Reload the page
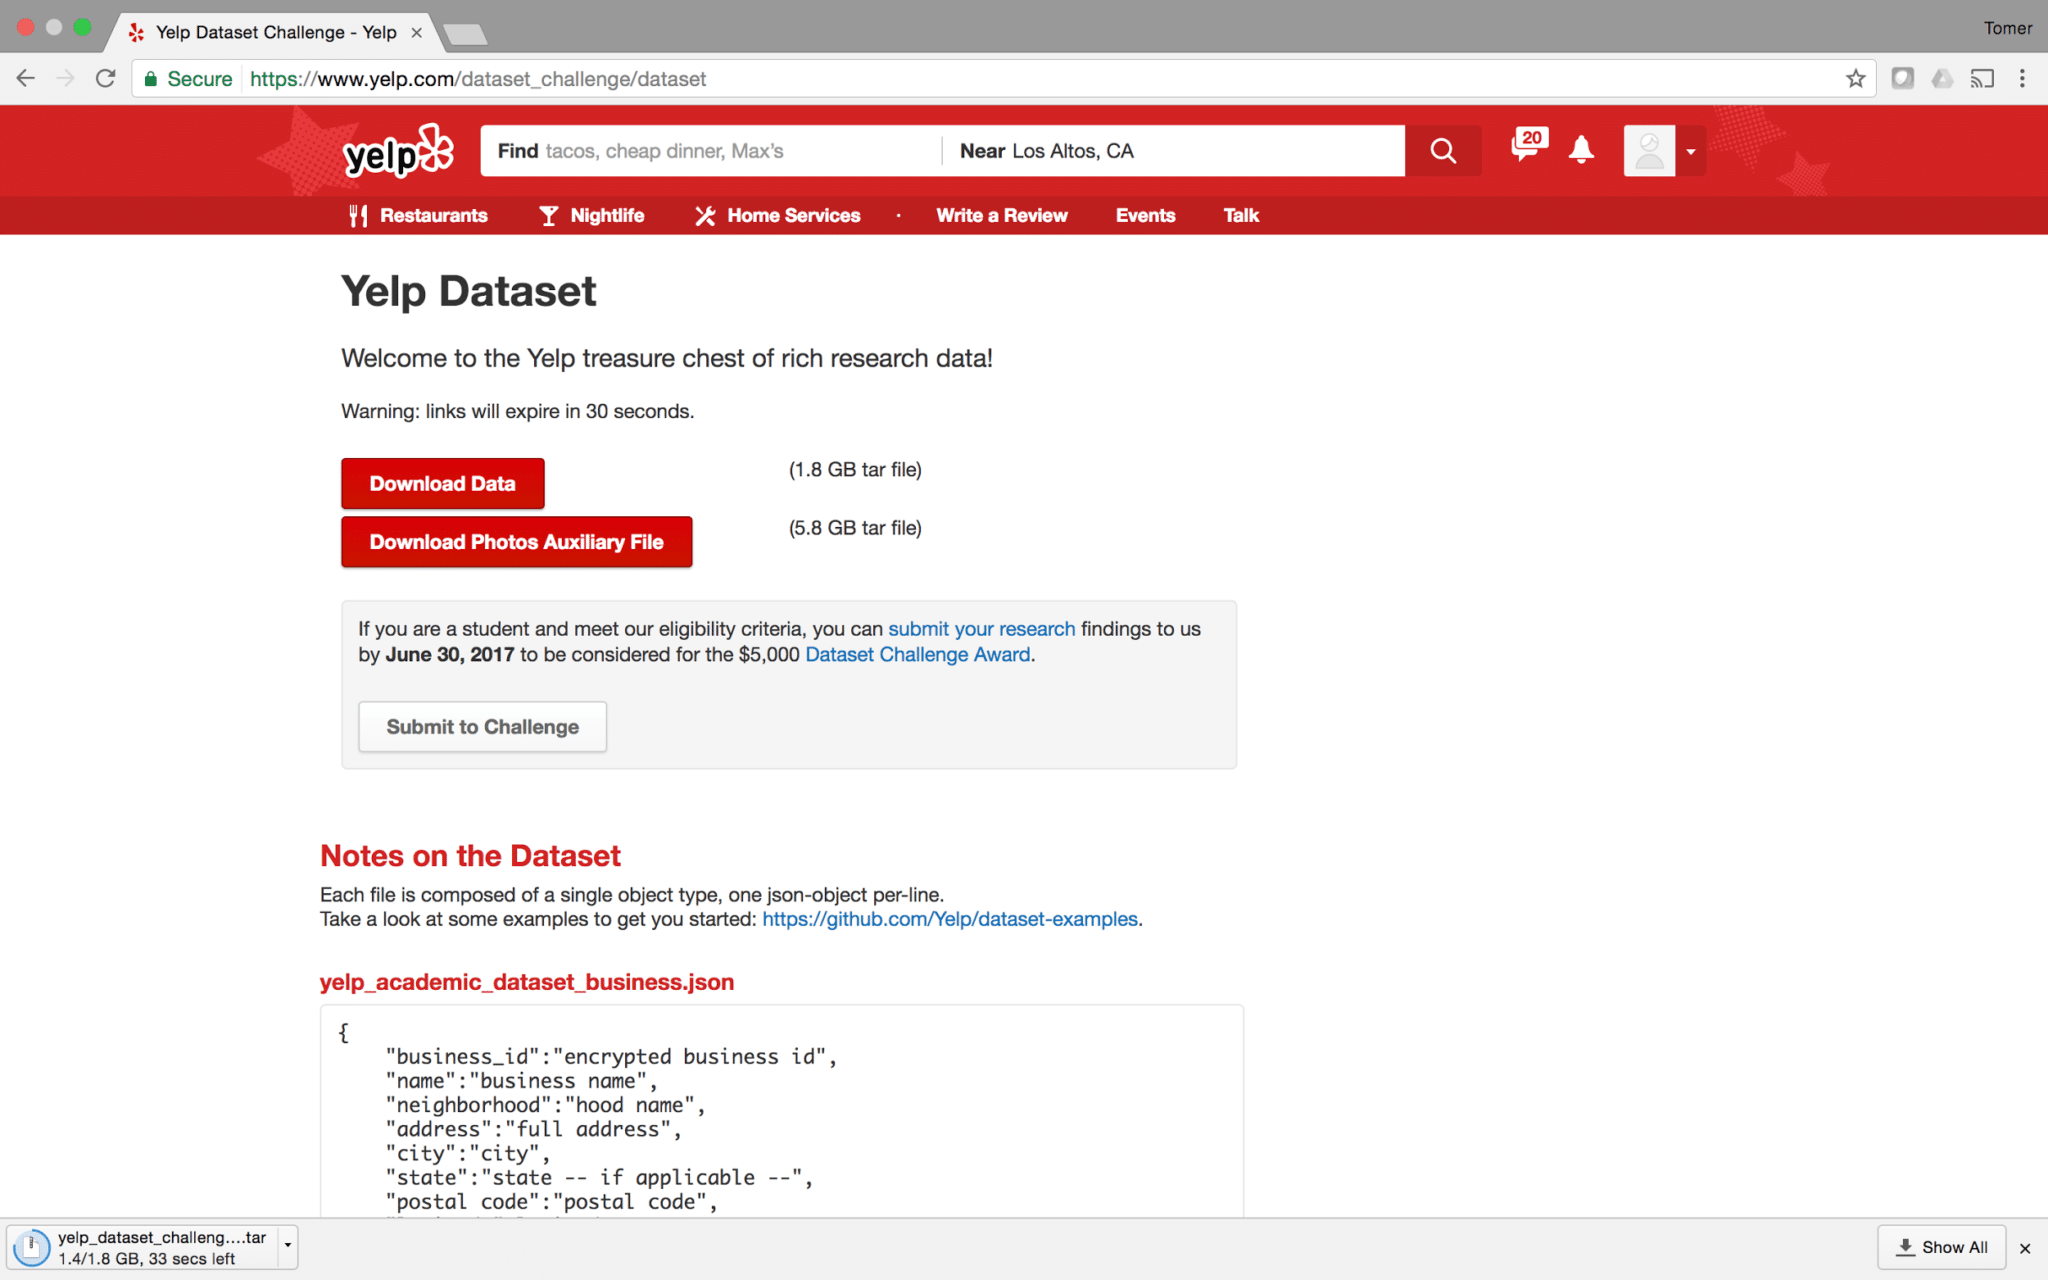This screenshot has height=1280, width=2048. [x=105, y=79]
